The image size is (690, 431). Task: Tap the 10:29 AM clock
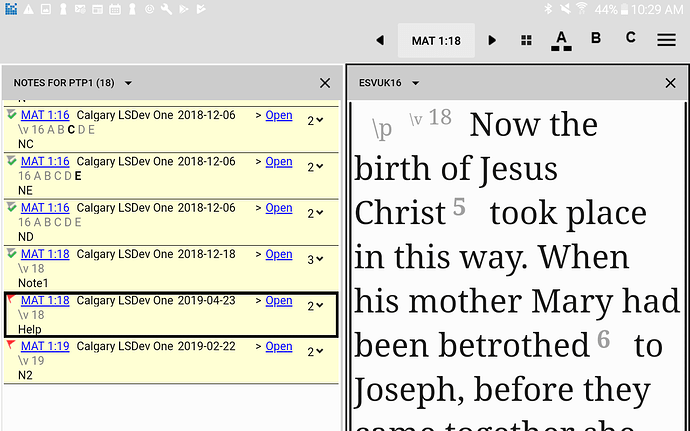pos(657,9)
